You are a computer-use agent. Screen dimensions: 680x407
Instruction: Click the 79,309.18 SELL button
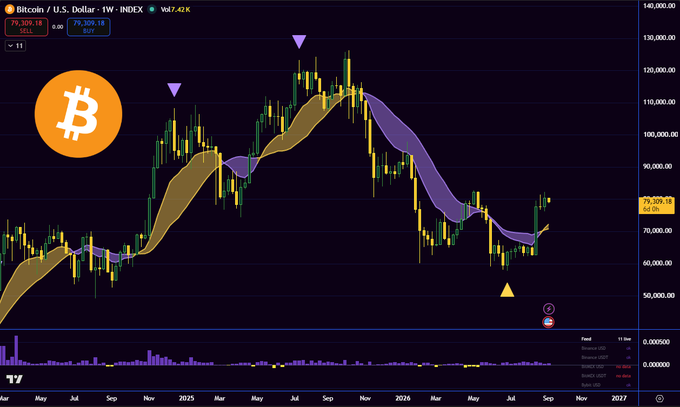pos(26,27)
